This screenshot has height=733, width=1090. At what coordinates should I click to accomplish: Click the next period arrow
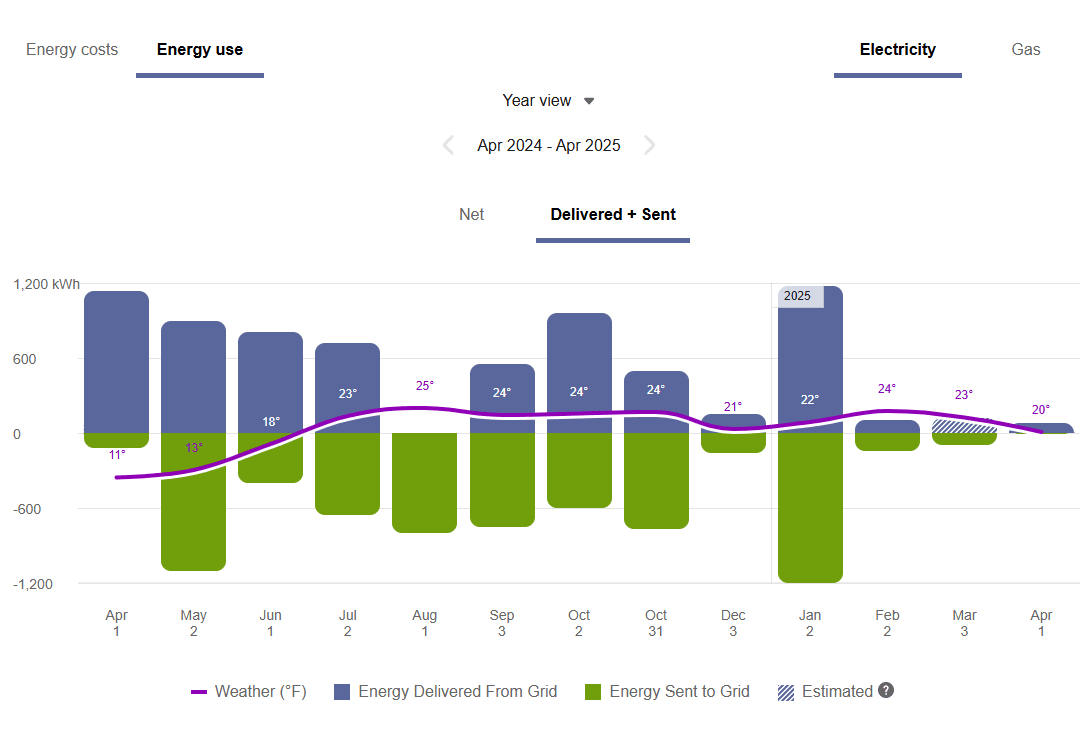(650, 145)
